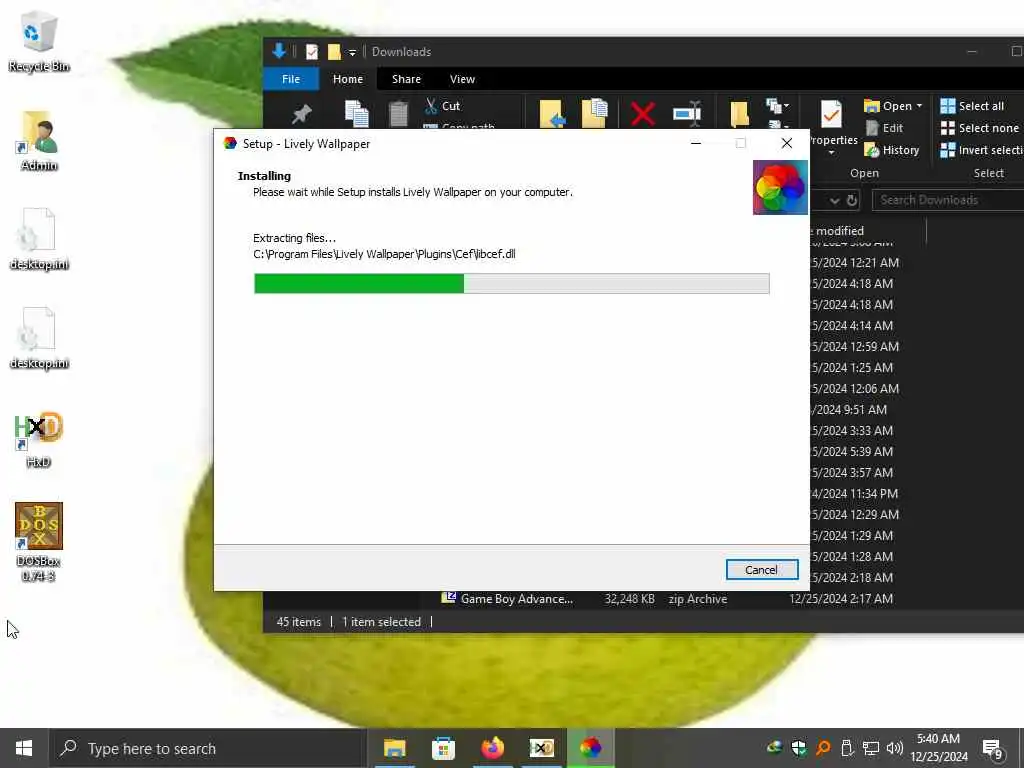Viewport: 1024px width, 768px height.
Task: Click the 11:34 PM date entry
Action: pyautogui.click(x=855, y=494)
